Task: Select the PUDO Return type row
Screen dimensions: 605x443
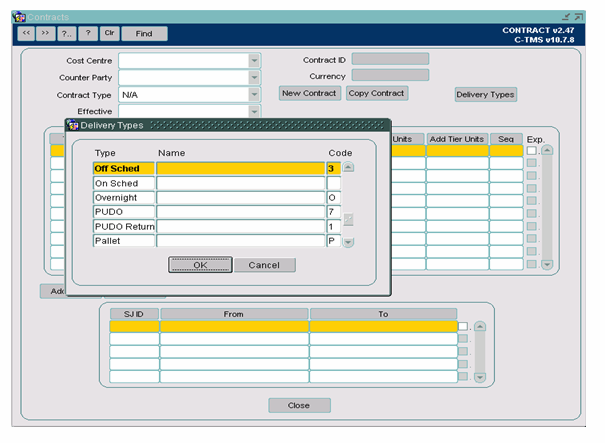Action: 124,227
